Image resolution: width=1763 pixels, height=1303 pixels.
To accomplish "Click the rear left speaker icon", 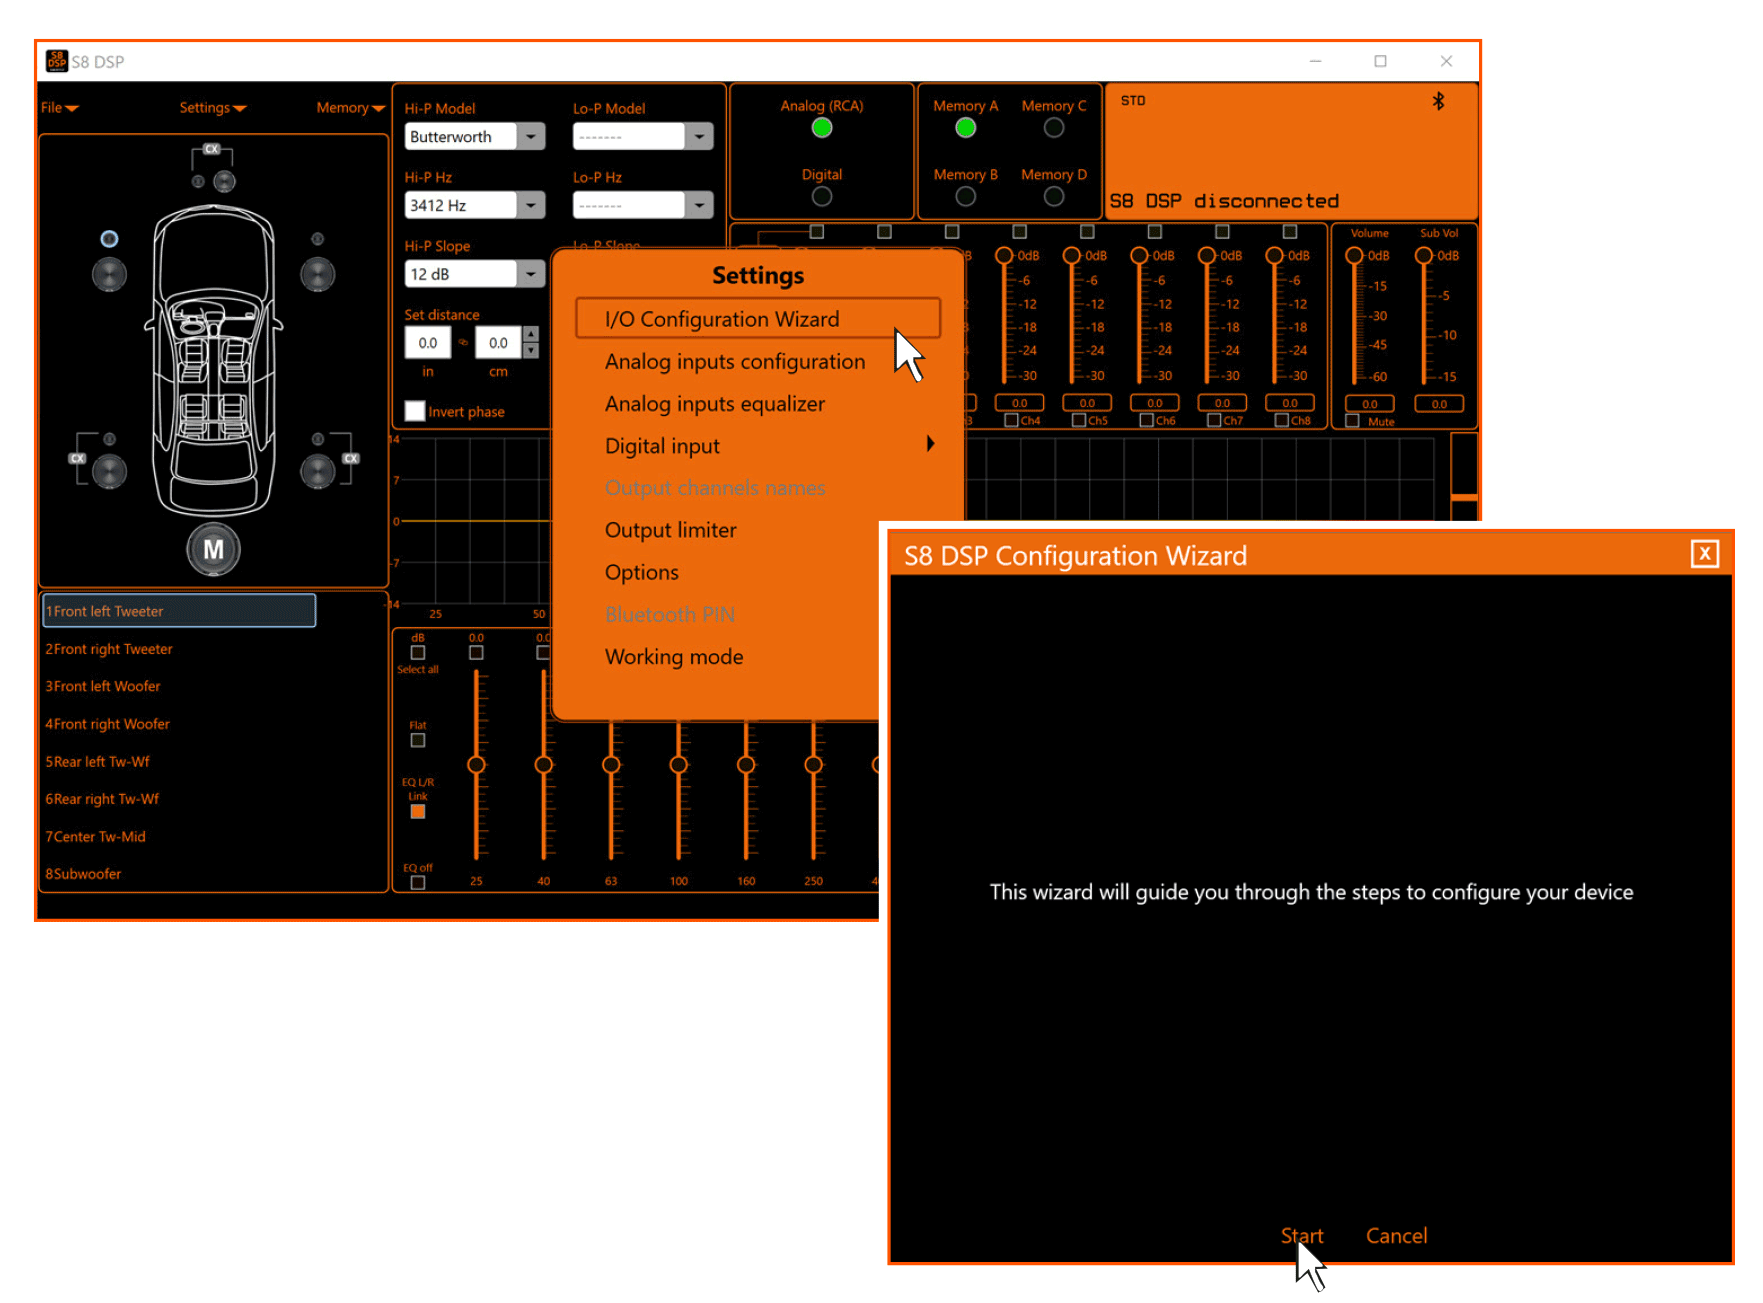I will 109,471.
